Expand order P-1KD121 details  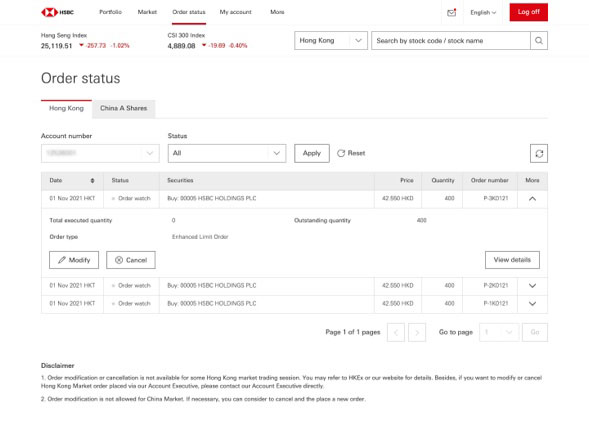pos(532,304)
